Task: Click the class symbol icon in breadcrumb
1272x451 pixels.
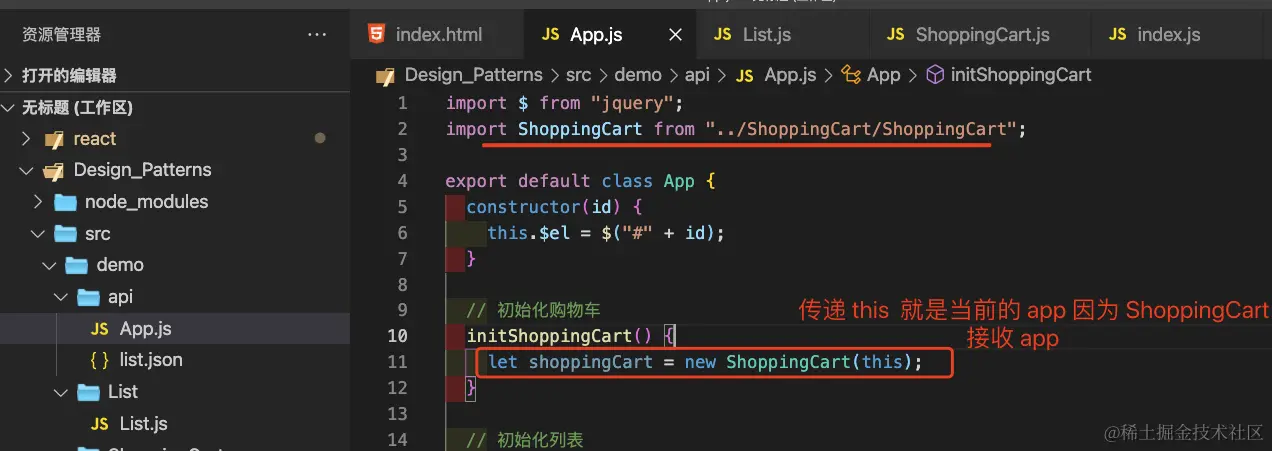Action: 852,75
